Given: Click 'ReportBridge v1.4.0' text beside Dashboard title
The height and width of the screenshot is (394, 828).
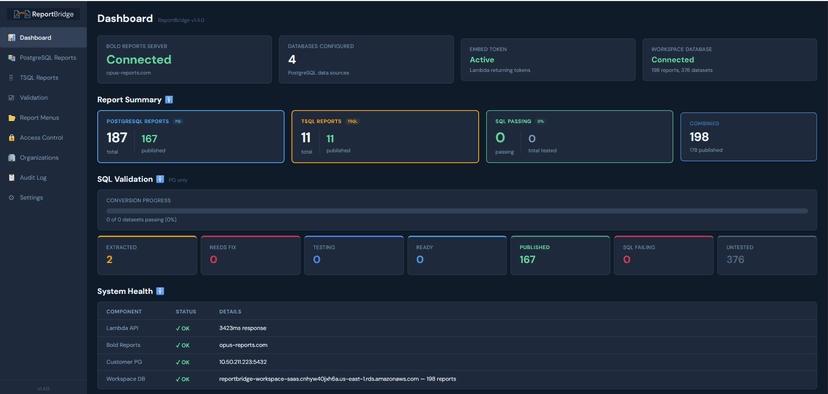Looking at the screenshot, I should (x=181, y=20).
